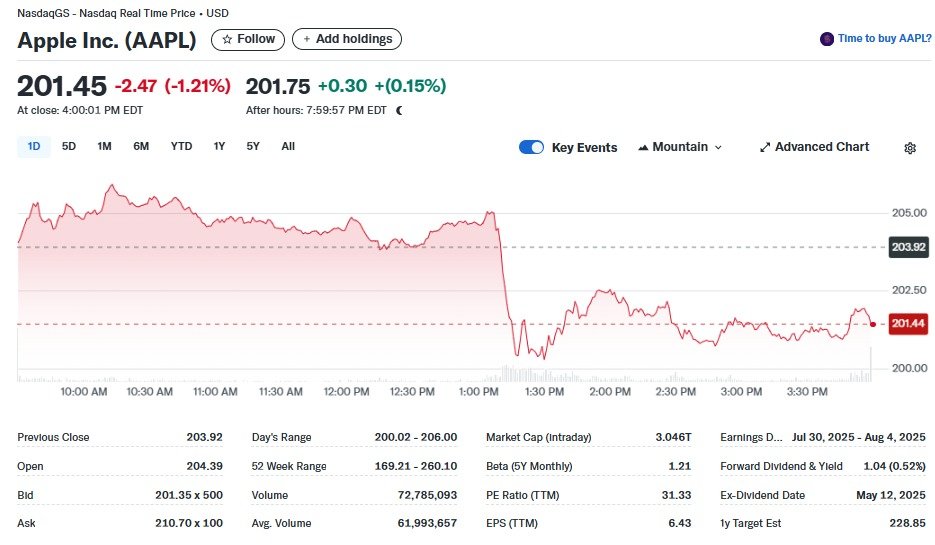Click the after-hours moon icon
Viewport: 935px width, 545px height.
[x=400, y=110]
